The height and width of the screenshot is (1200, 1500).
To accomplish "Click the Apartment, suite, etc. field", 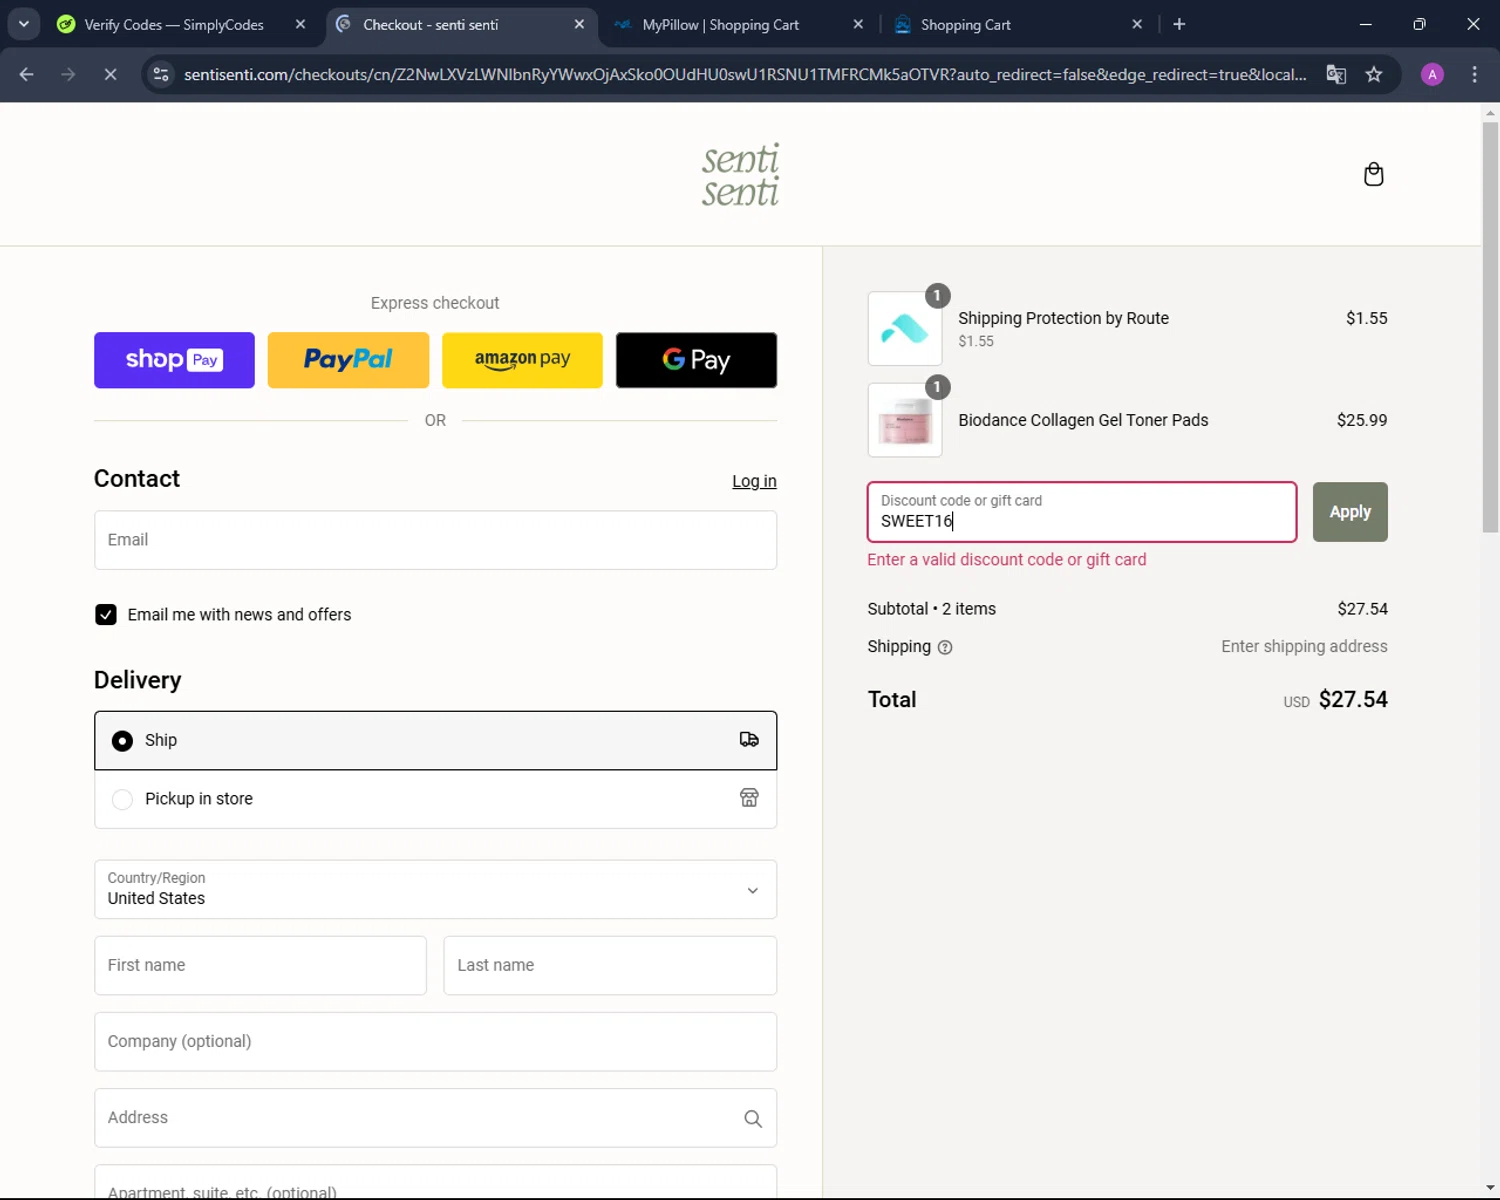I will [435, 1182].
